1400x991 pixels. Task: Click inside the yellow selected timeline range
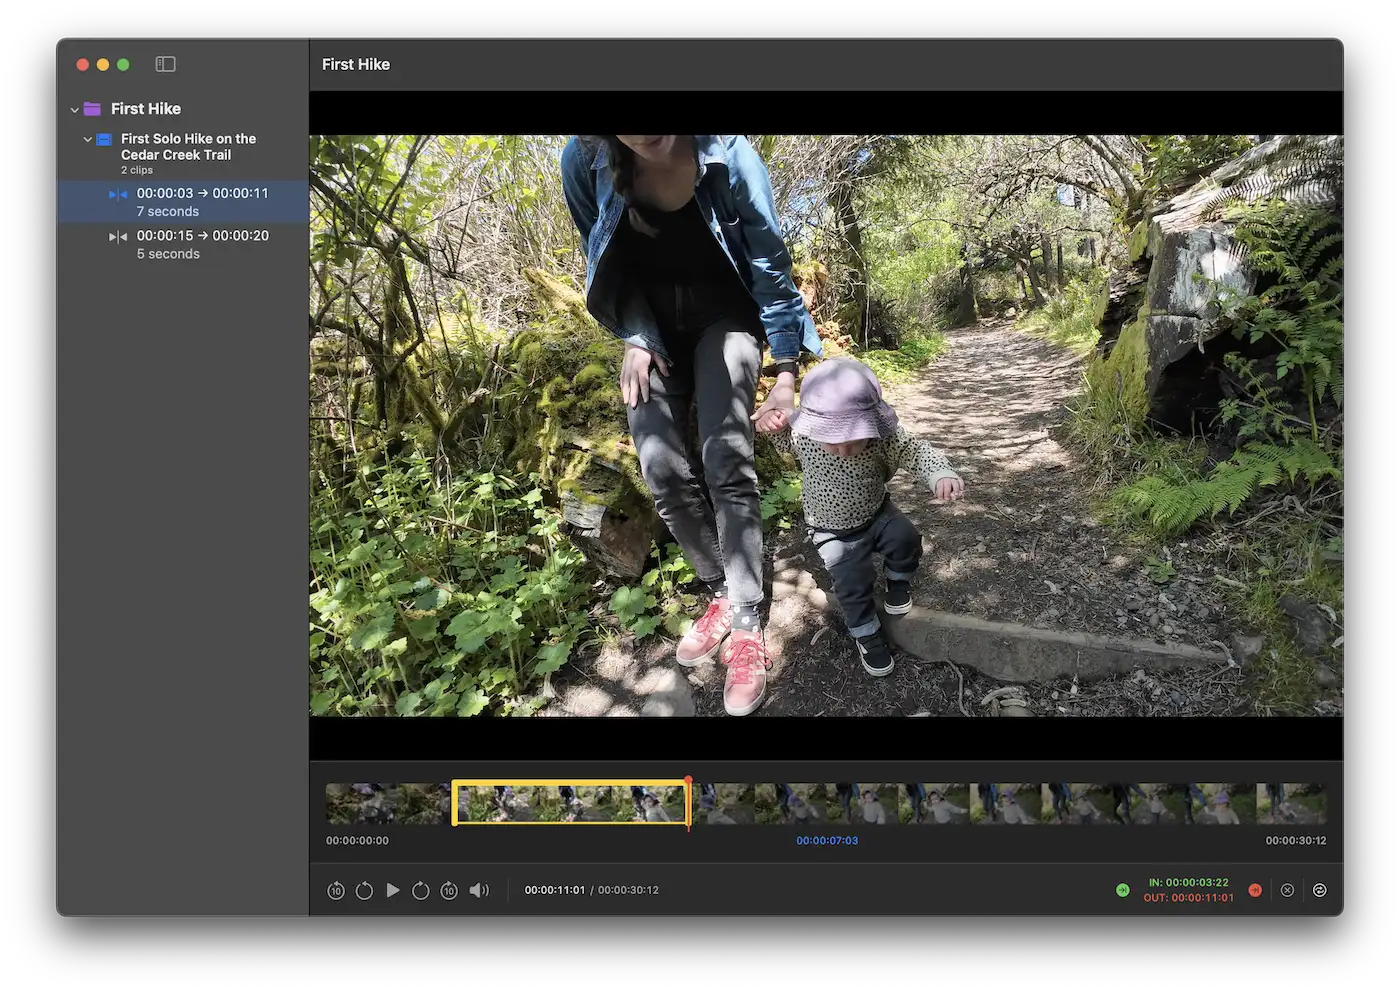point(570,803)
